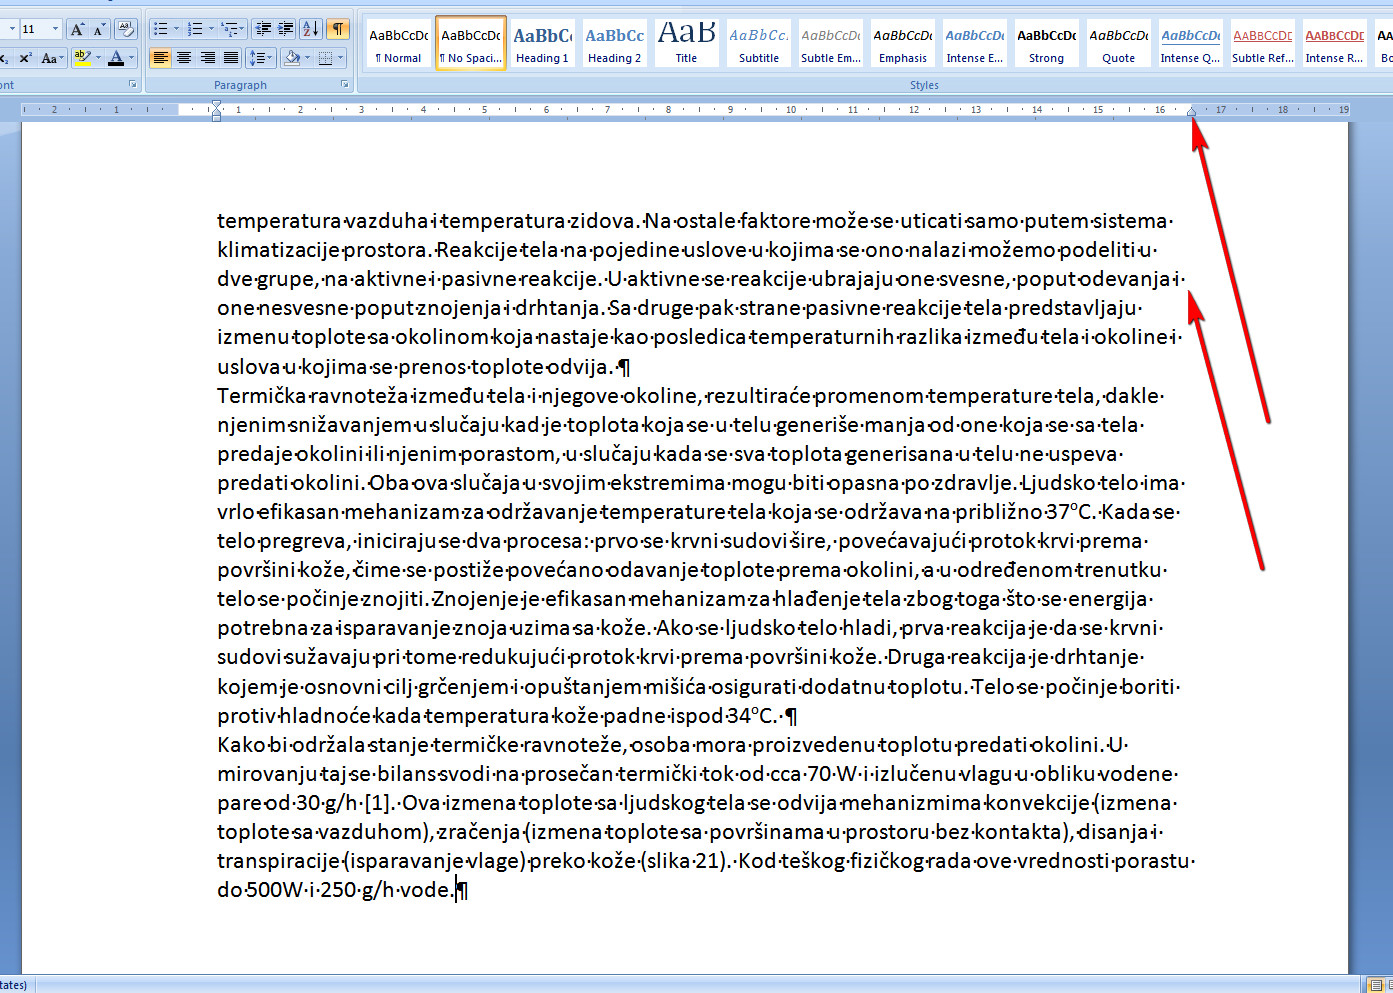Apply the Title style
Image resolution: width=1393 pixels, height=993 pixels.
tap(686, 43)
